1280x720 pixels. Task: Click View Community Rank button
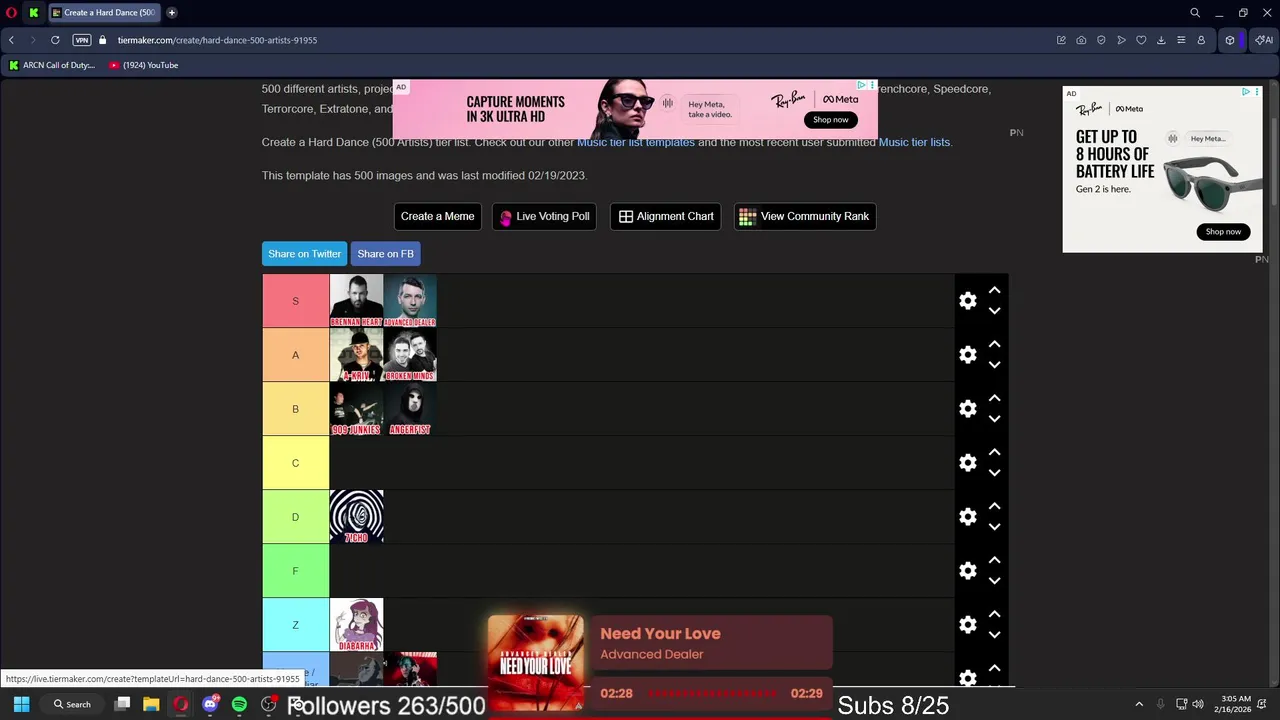[805, 216]
